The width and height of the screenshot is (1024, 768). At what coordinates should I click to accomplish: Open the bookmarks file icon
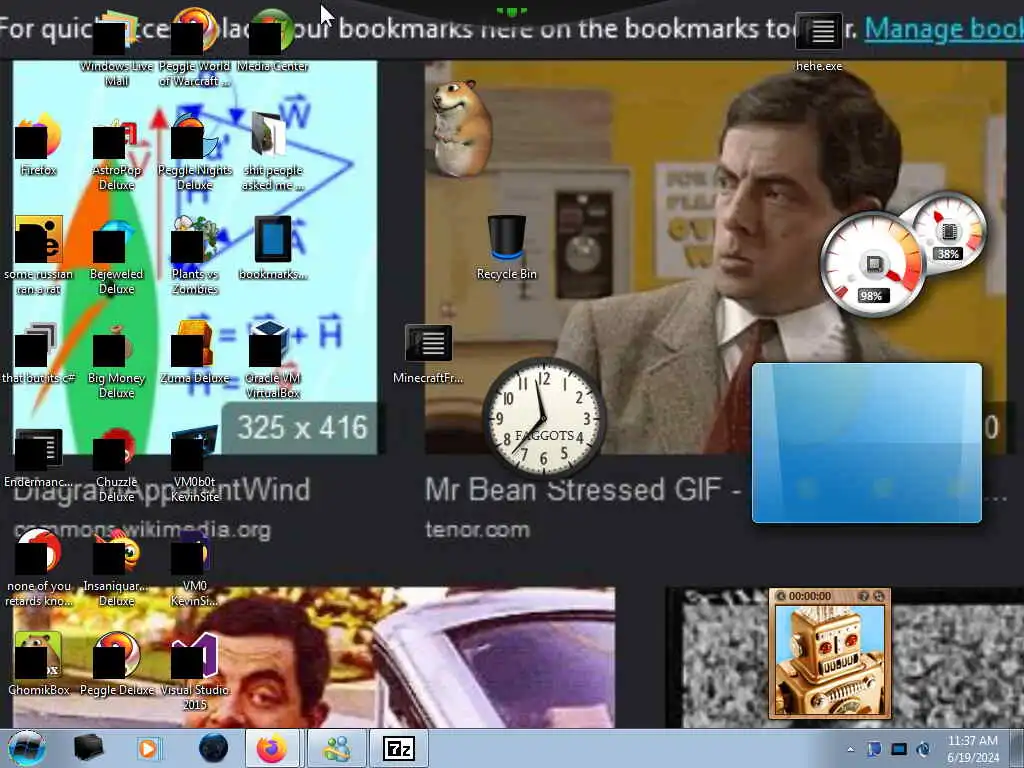[272, 248]
